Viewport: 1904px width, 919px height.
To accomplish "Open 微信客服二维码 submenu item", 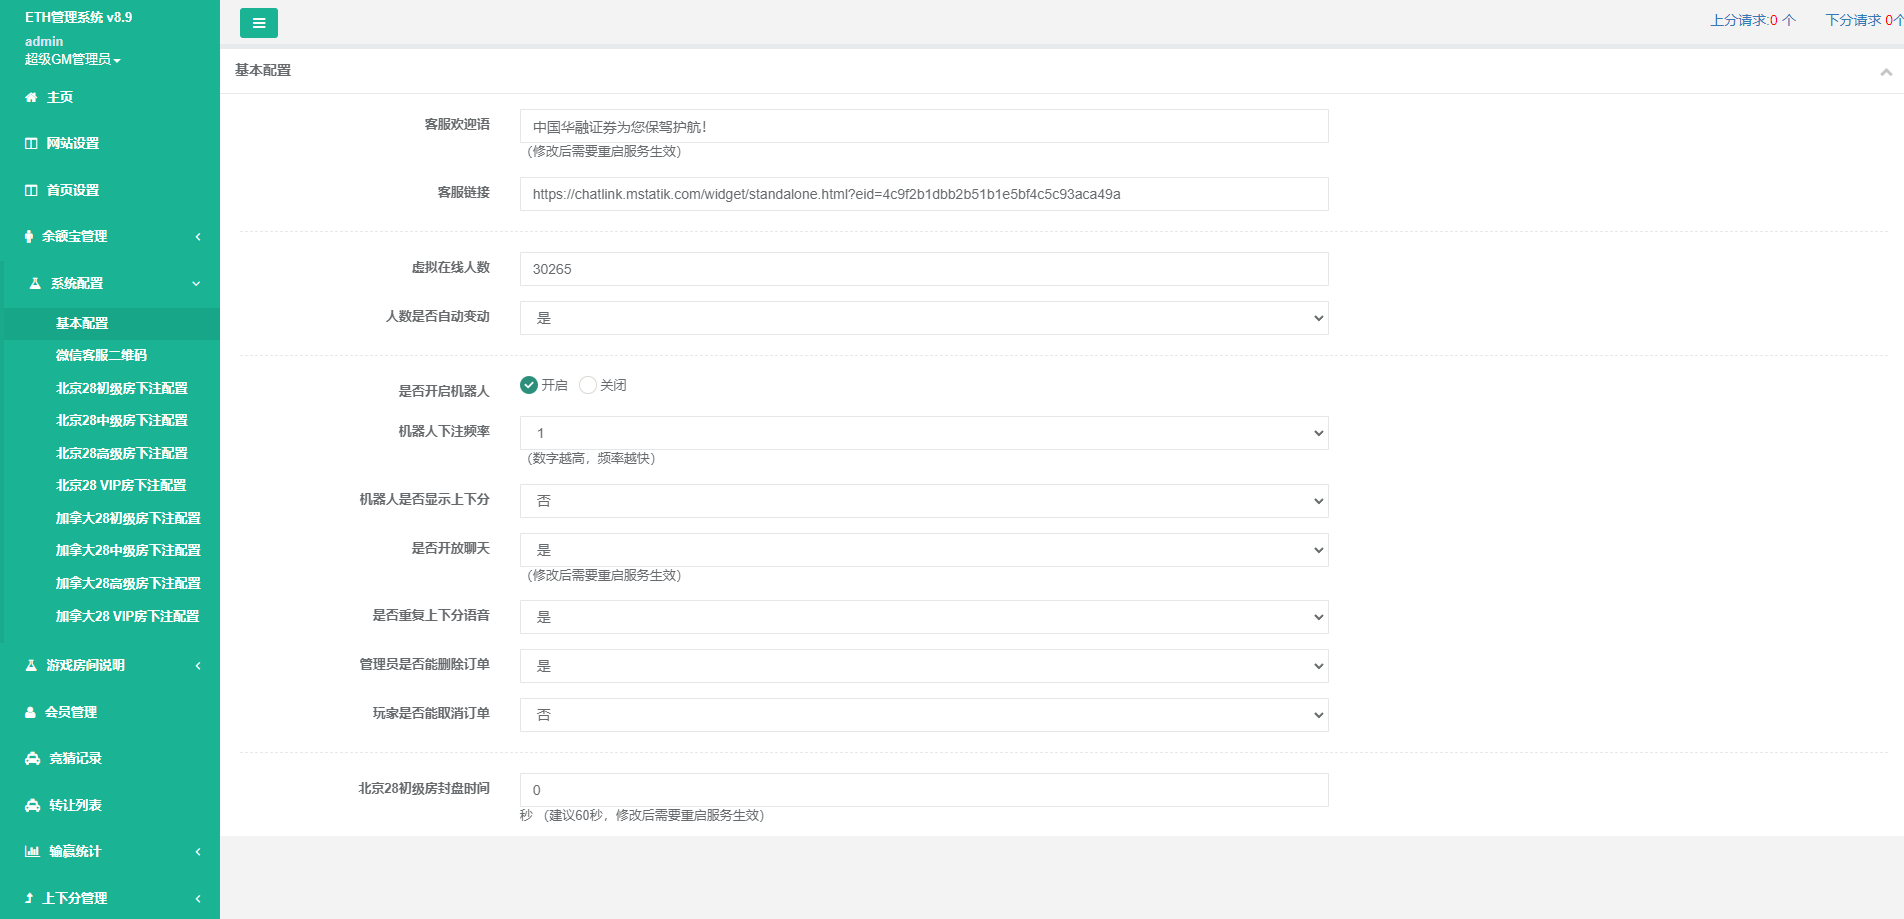I will (101, 355).
